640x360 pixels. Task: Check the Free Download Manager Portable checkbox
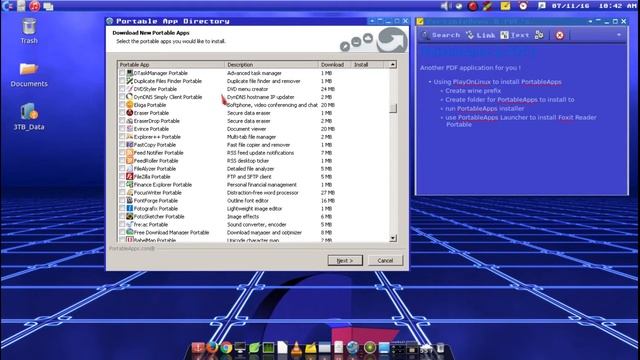(x=122, y=233)
